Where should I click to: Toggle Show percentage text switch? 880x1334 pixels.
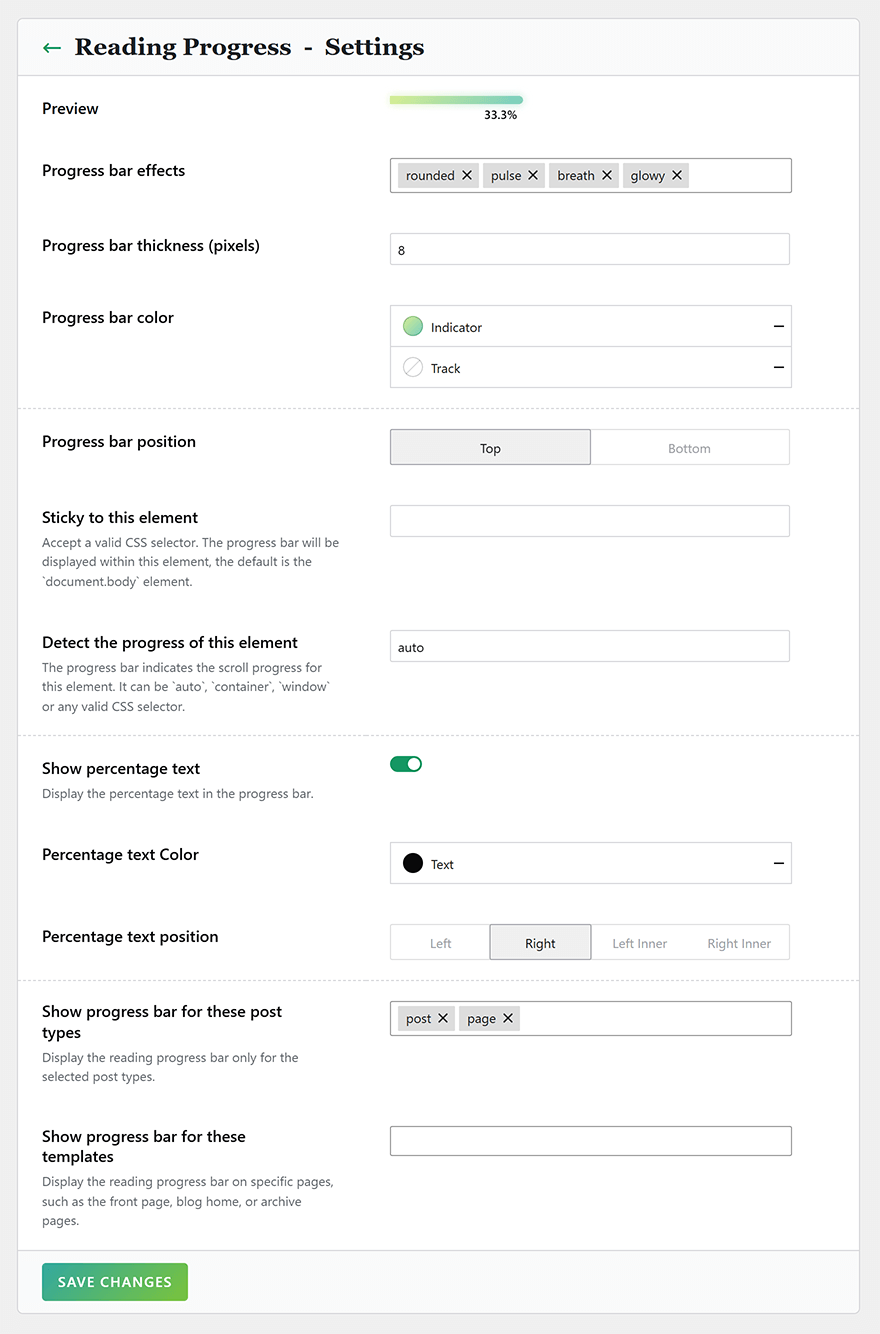coord(406,764)
